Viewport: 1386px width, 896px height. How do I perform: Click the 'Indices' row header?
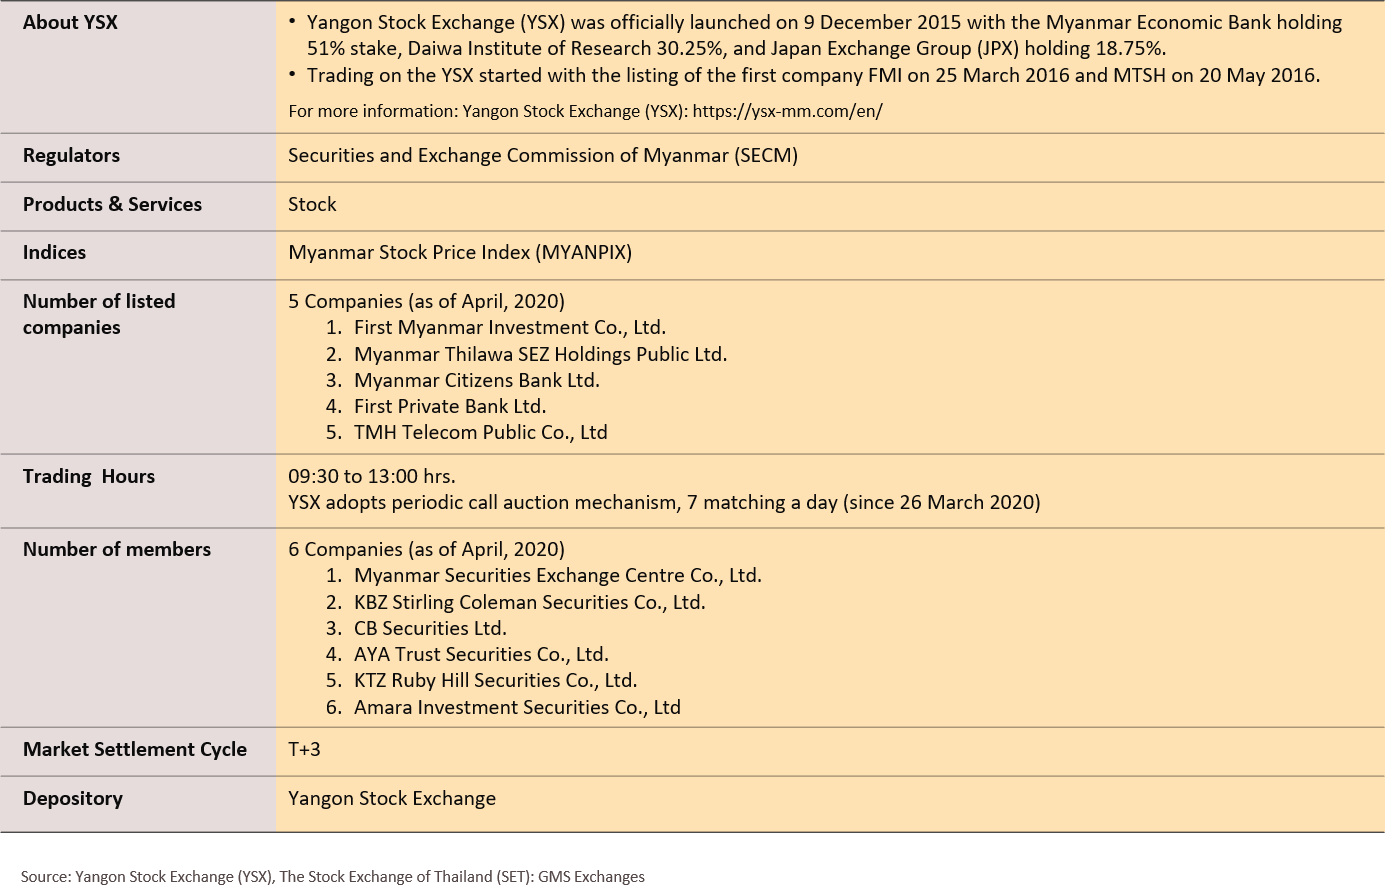click(x=54, y=252)
